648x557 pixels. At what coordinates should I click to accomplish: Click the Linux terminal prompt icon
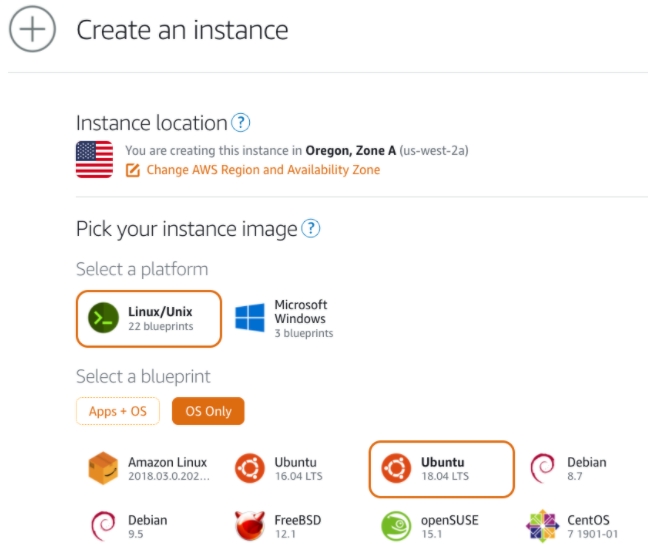tap(103, 319)
